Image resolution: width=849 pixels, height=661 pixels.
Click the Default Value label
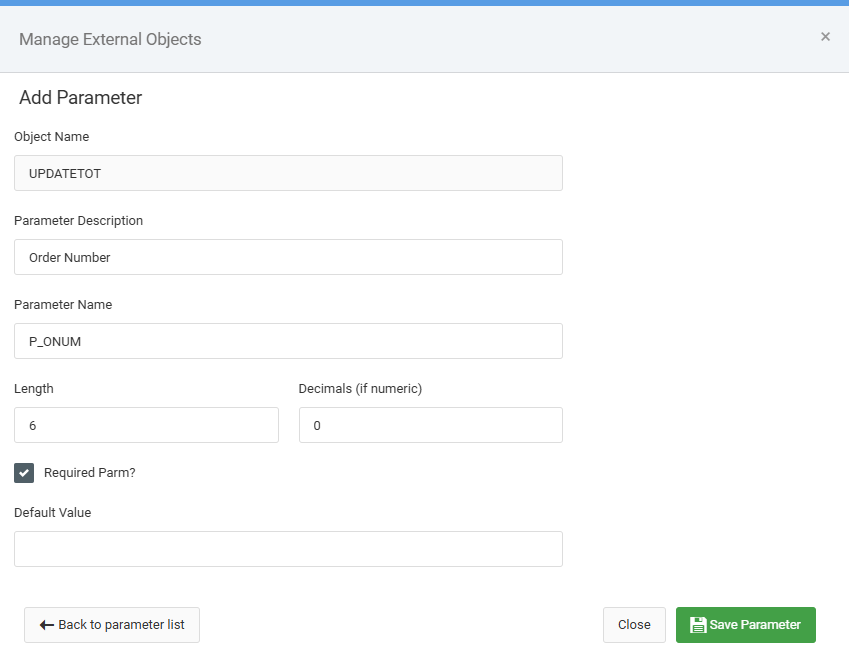click(53, 513)
